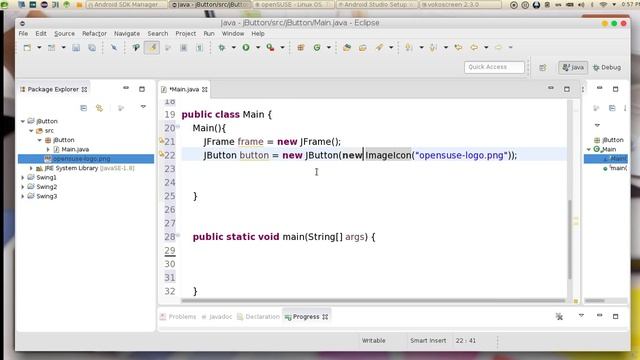Open the Project menu
The height and width of the screenshot is (360, 640).
pos(186,33)
